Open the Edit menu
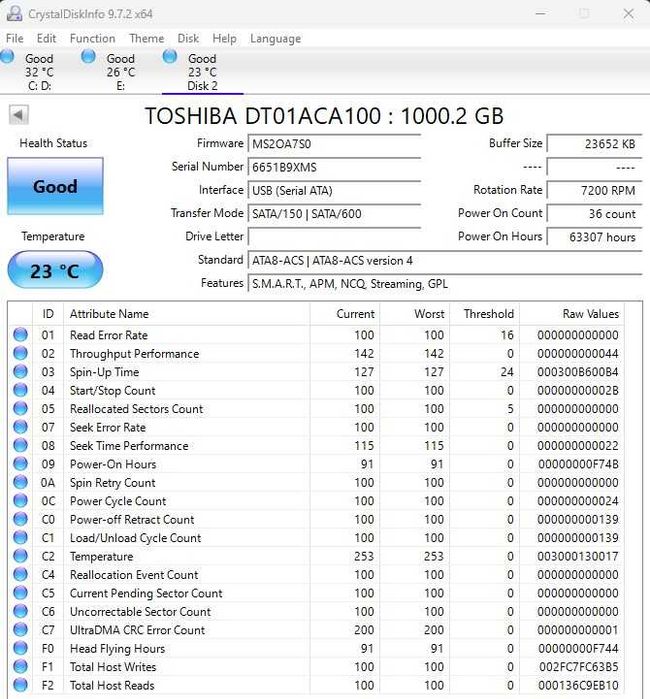The height and width of the screenshot is (699, 650). coord(46,38)
